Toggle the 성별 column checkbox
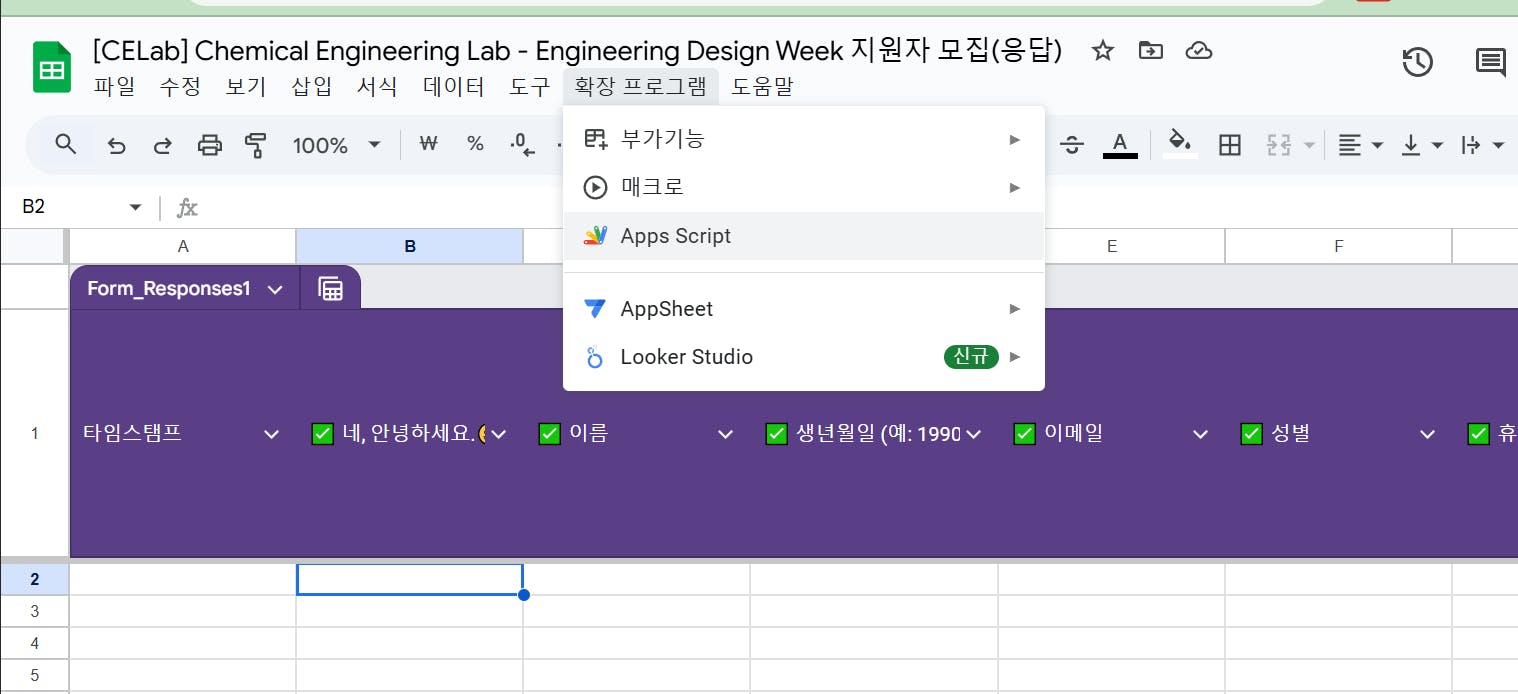 coord(1251,434)
